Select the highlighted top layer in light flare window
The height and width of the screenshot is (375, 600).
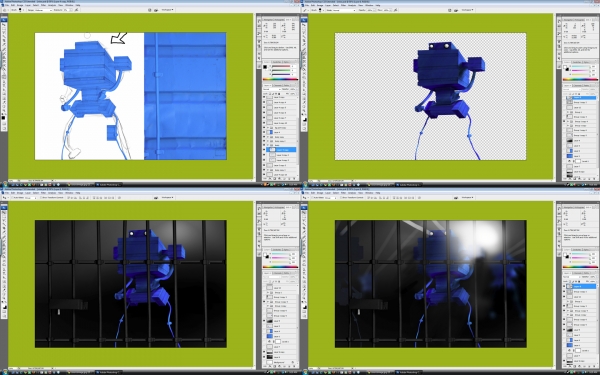581,287
